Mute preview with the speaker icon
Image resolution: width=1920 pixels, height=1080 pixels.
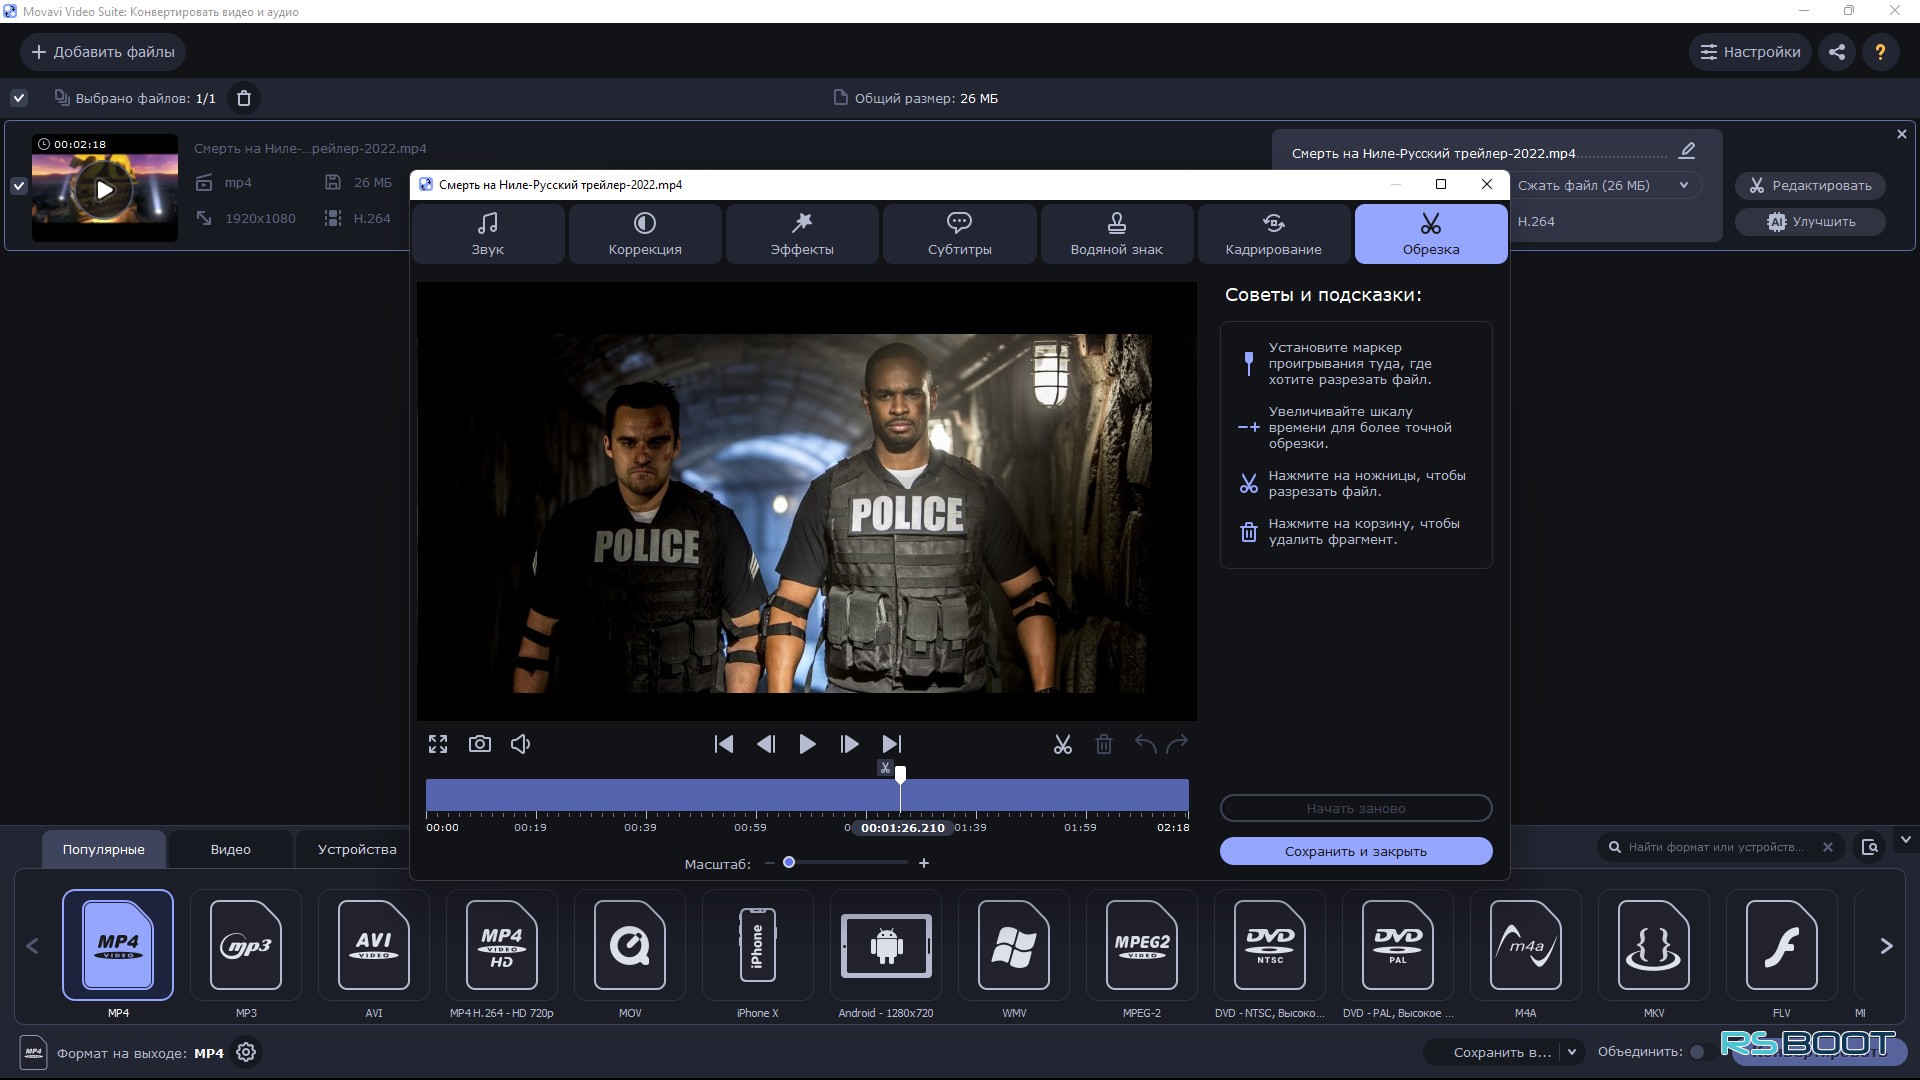pyautogui.click(x=521, y=744)
